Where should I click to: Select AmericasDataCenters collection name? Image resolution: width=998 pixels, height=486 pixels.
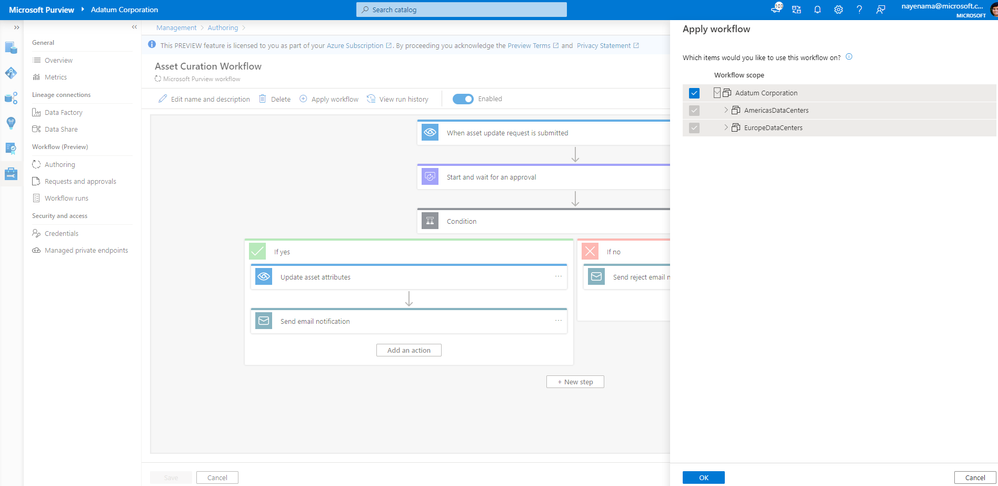point(777,110)
